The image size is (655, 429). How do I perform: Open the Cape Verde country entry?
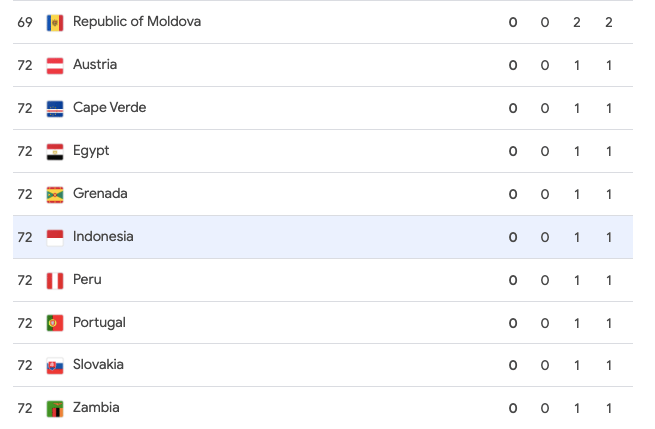pyautogui.click(x=109, y=107)
